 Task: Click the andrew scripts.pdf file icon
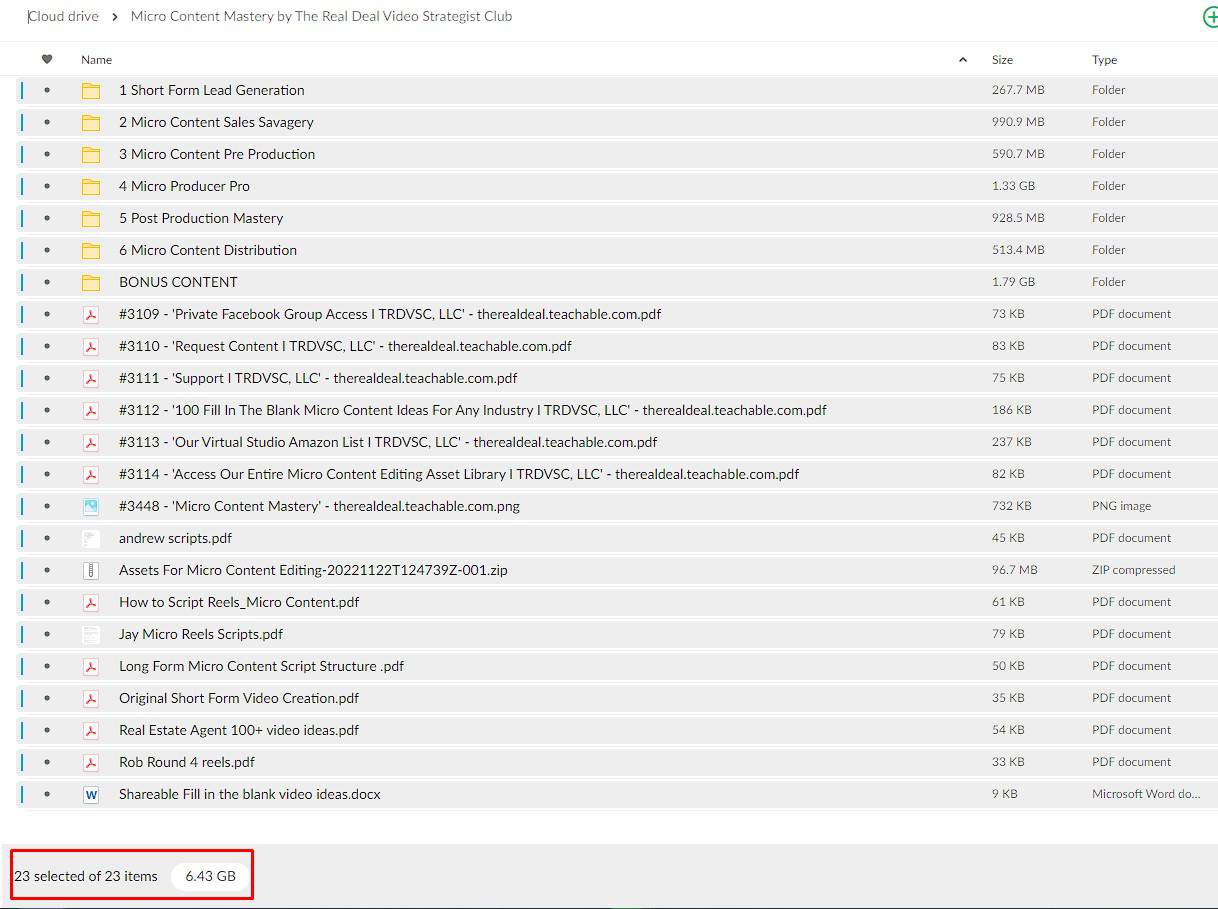coord(91,538)
